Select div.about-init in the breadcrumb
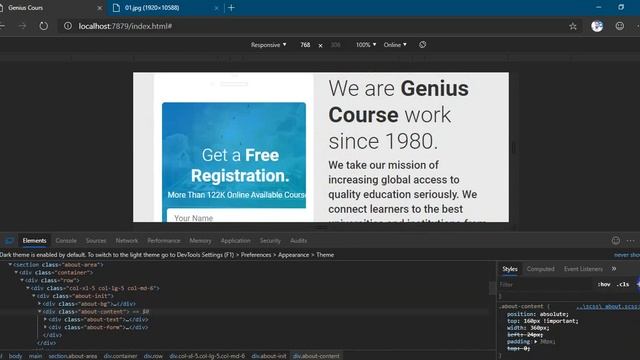This screenshot has width=640, height=360. point(269,356)
